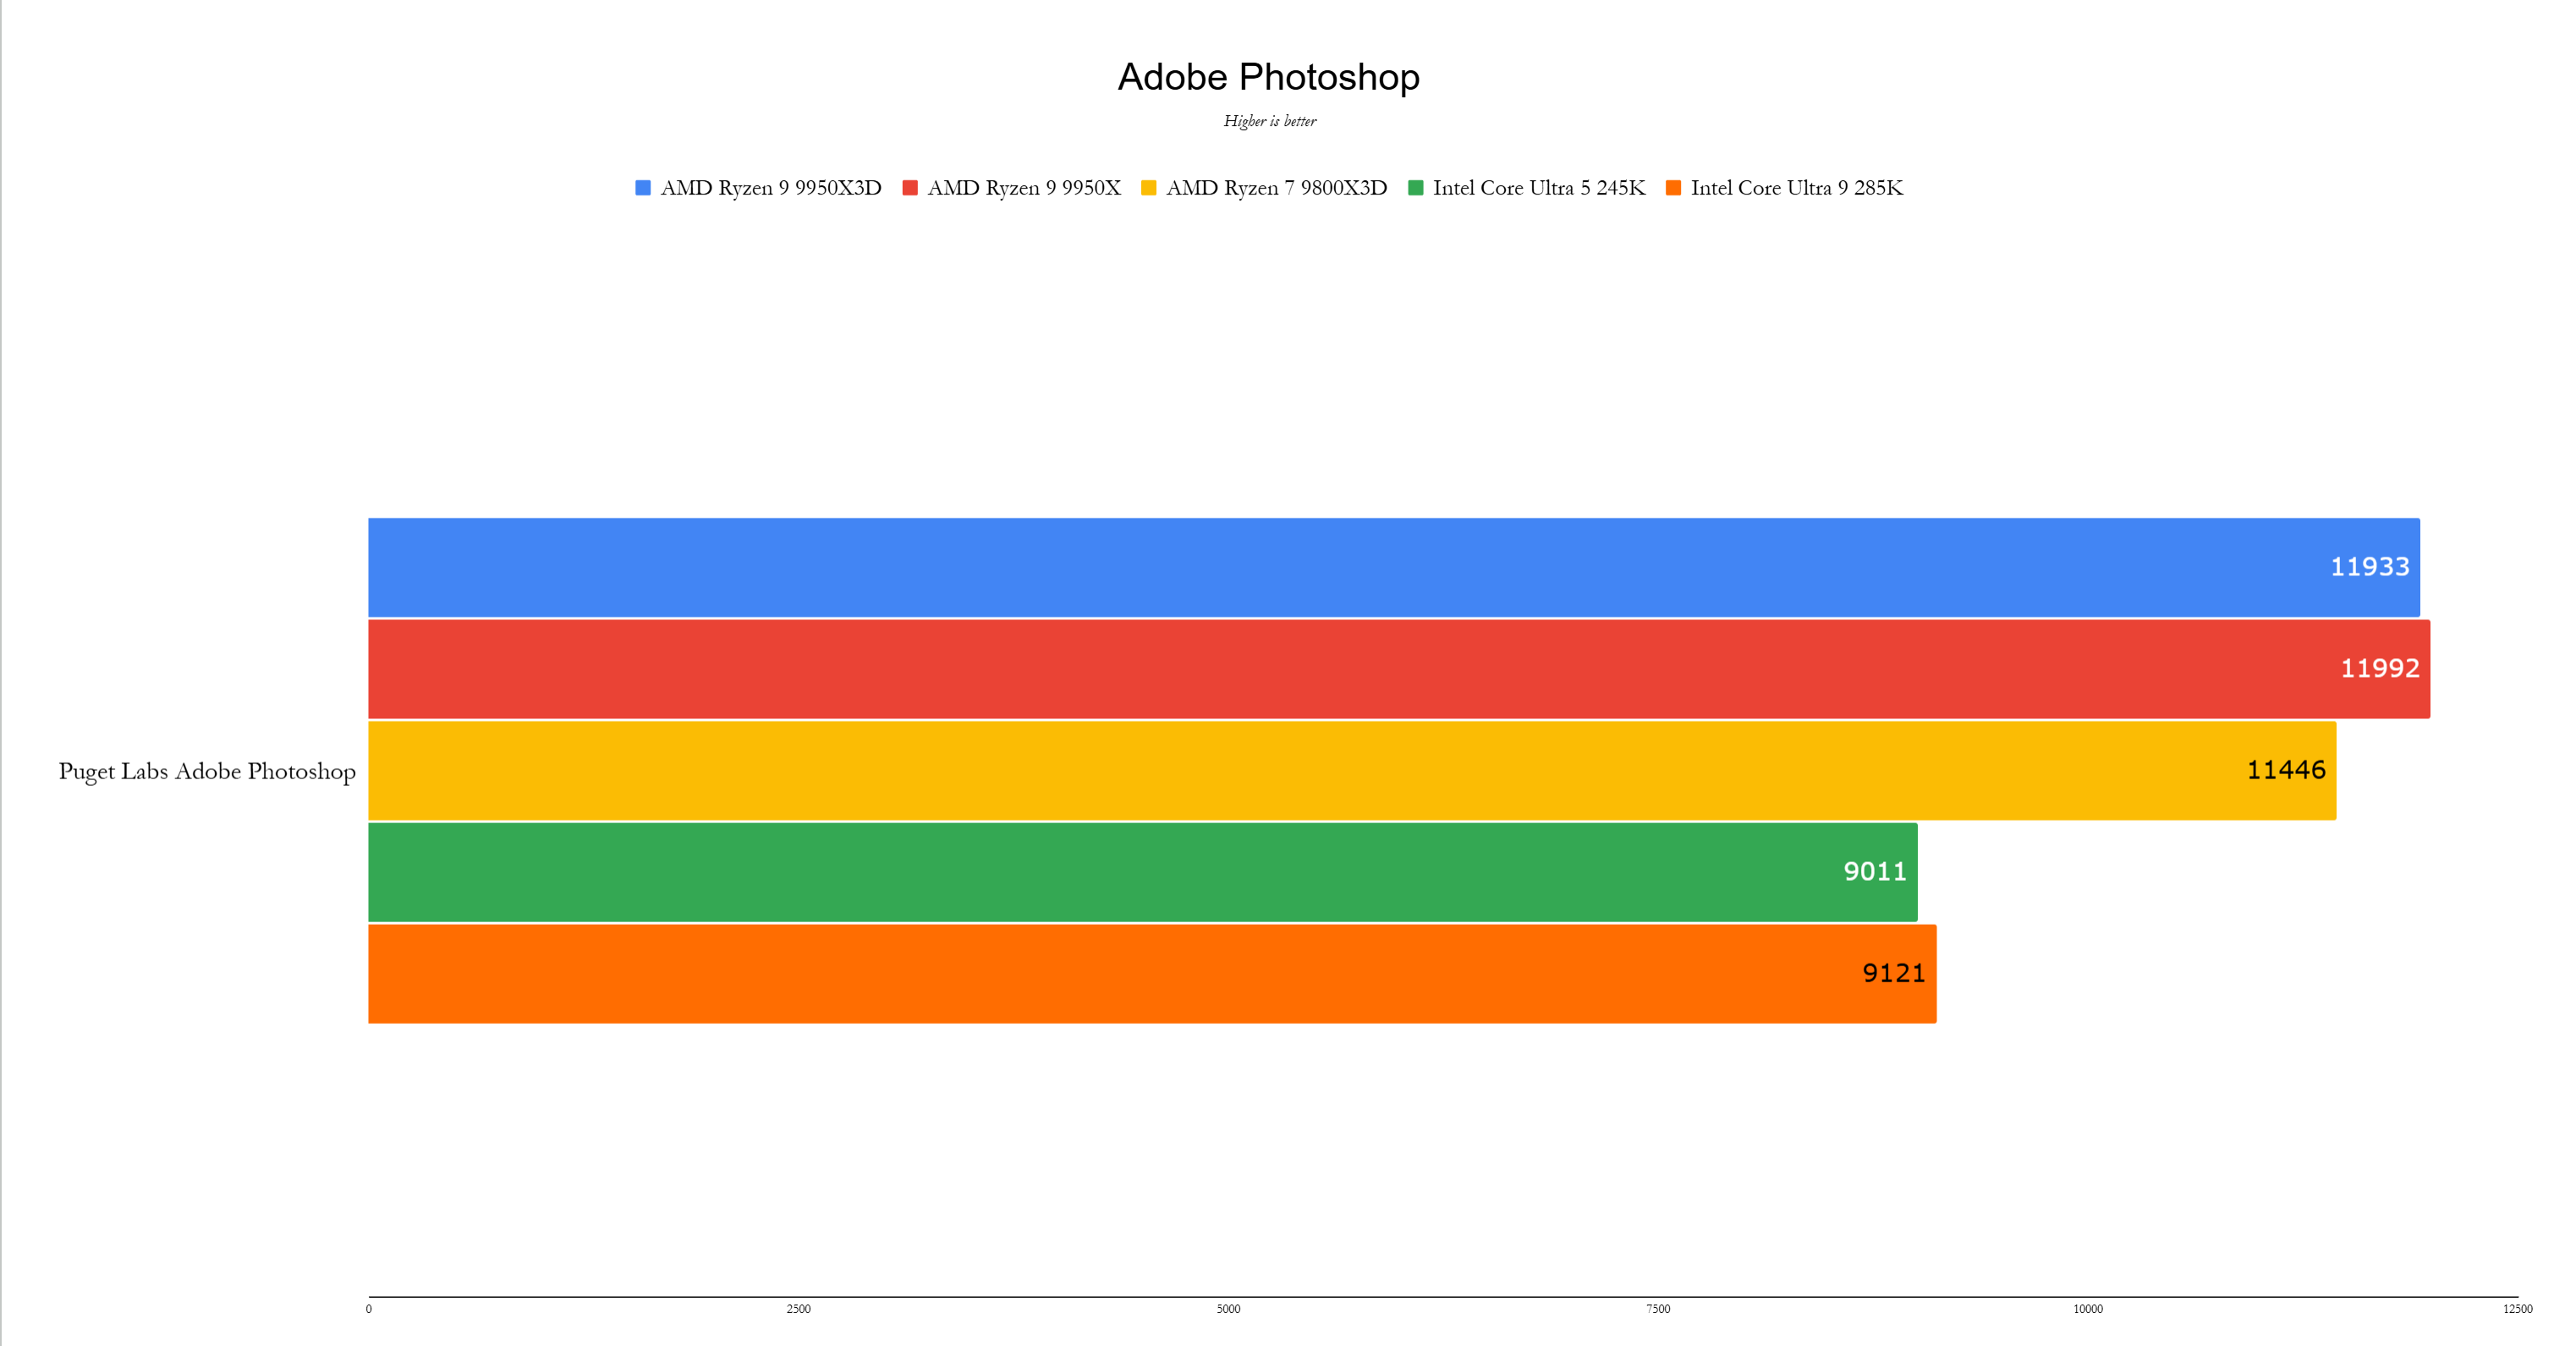The image size is (2576, 1346).
Task: Click the green Core Ultra 5 245K legend swatch
Action: pos(1416,188)
